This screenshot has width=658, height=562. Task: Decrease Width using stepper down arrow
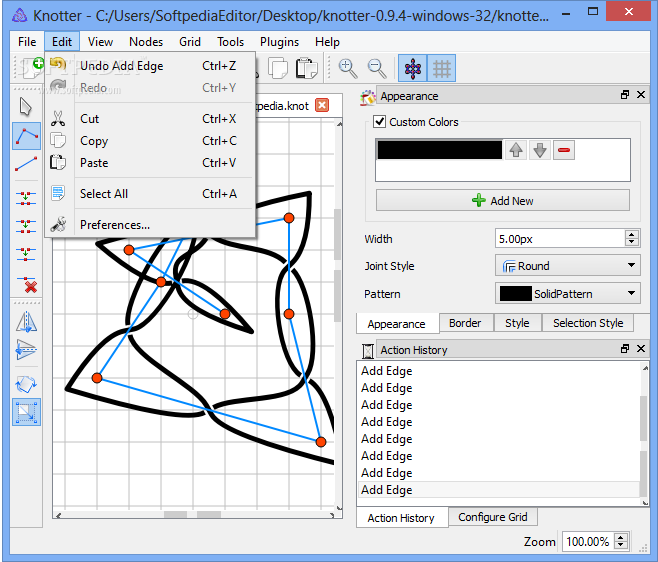pyautogui.click(x=632, y=243)
